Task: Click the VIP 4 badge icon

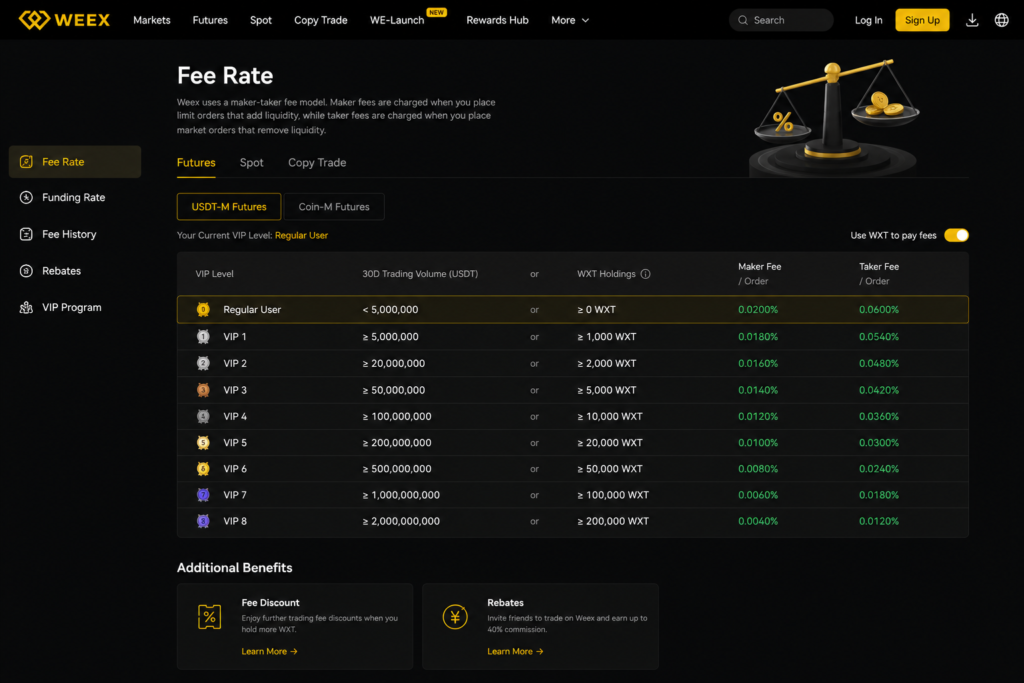Action: [x=203, y=416]
